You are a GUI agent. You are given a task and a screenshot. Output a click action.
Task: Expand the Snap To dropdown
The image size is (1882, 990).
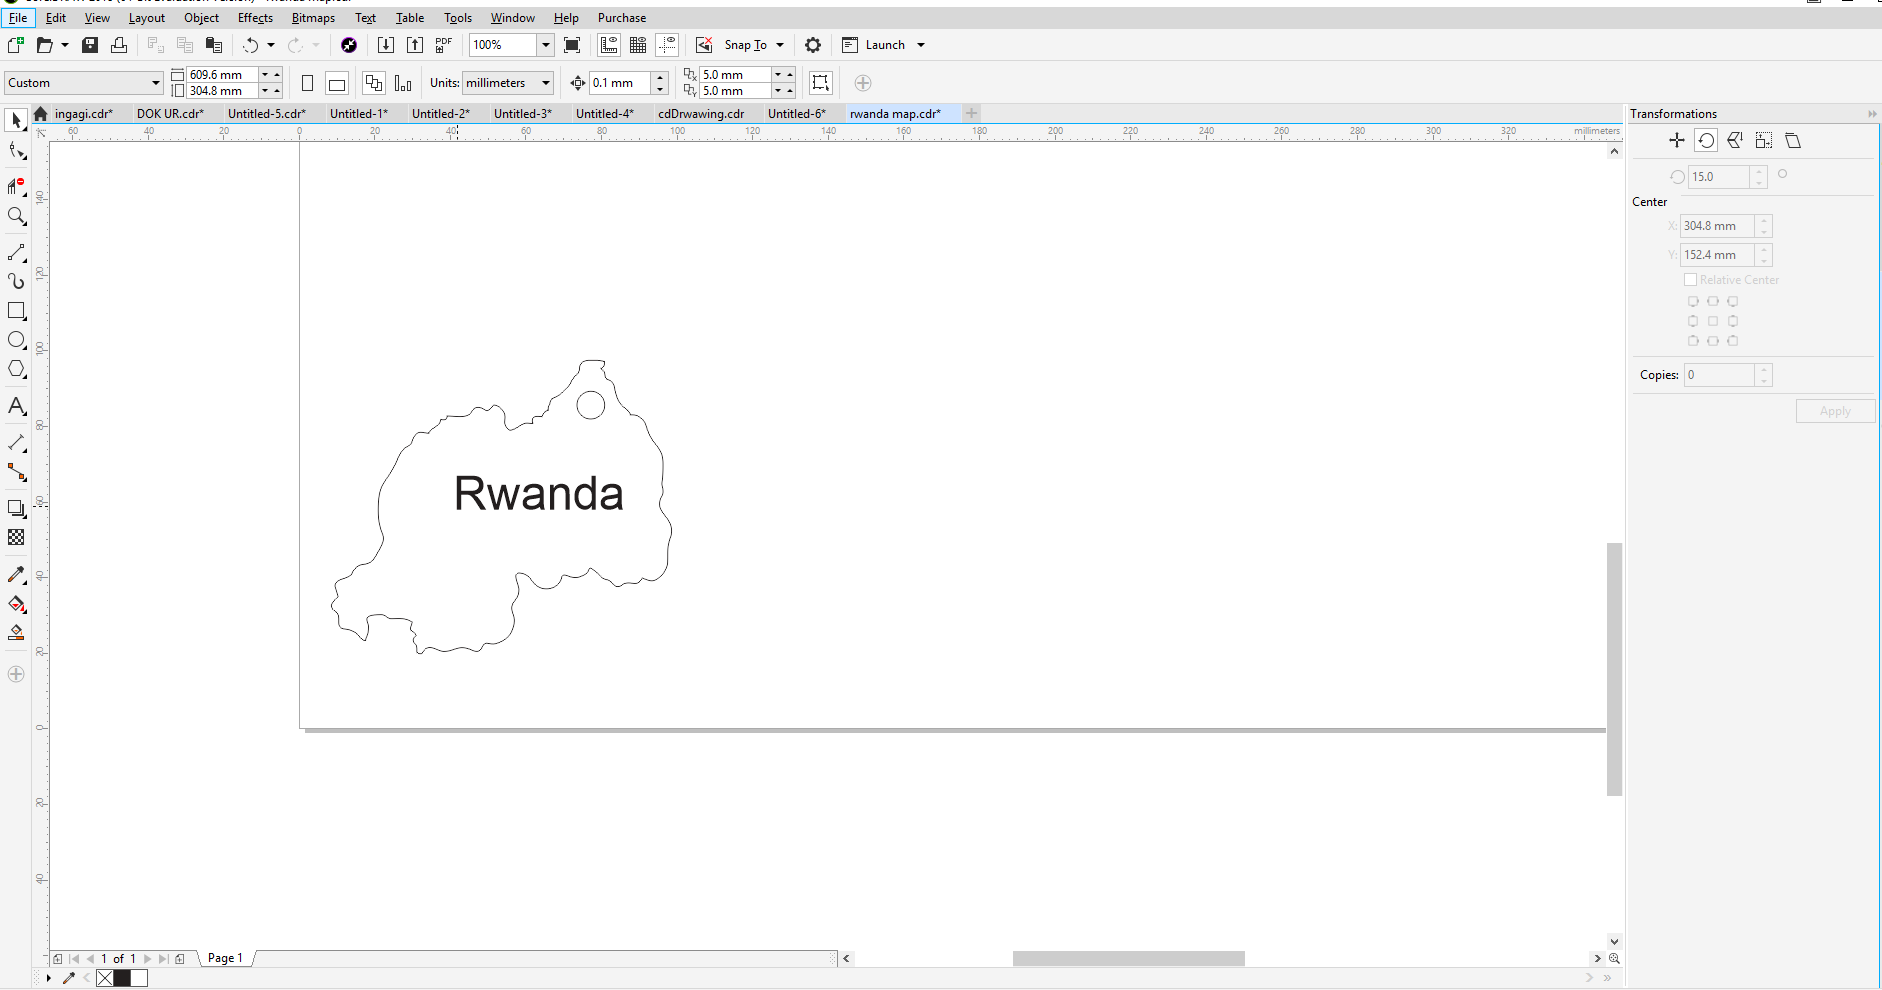point(780,45)
